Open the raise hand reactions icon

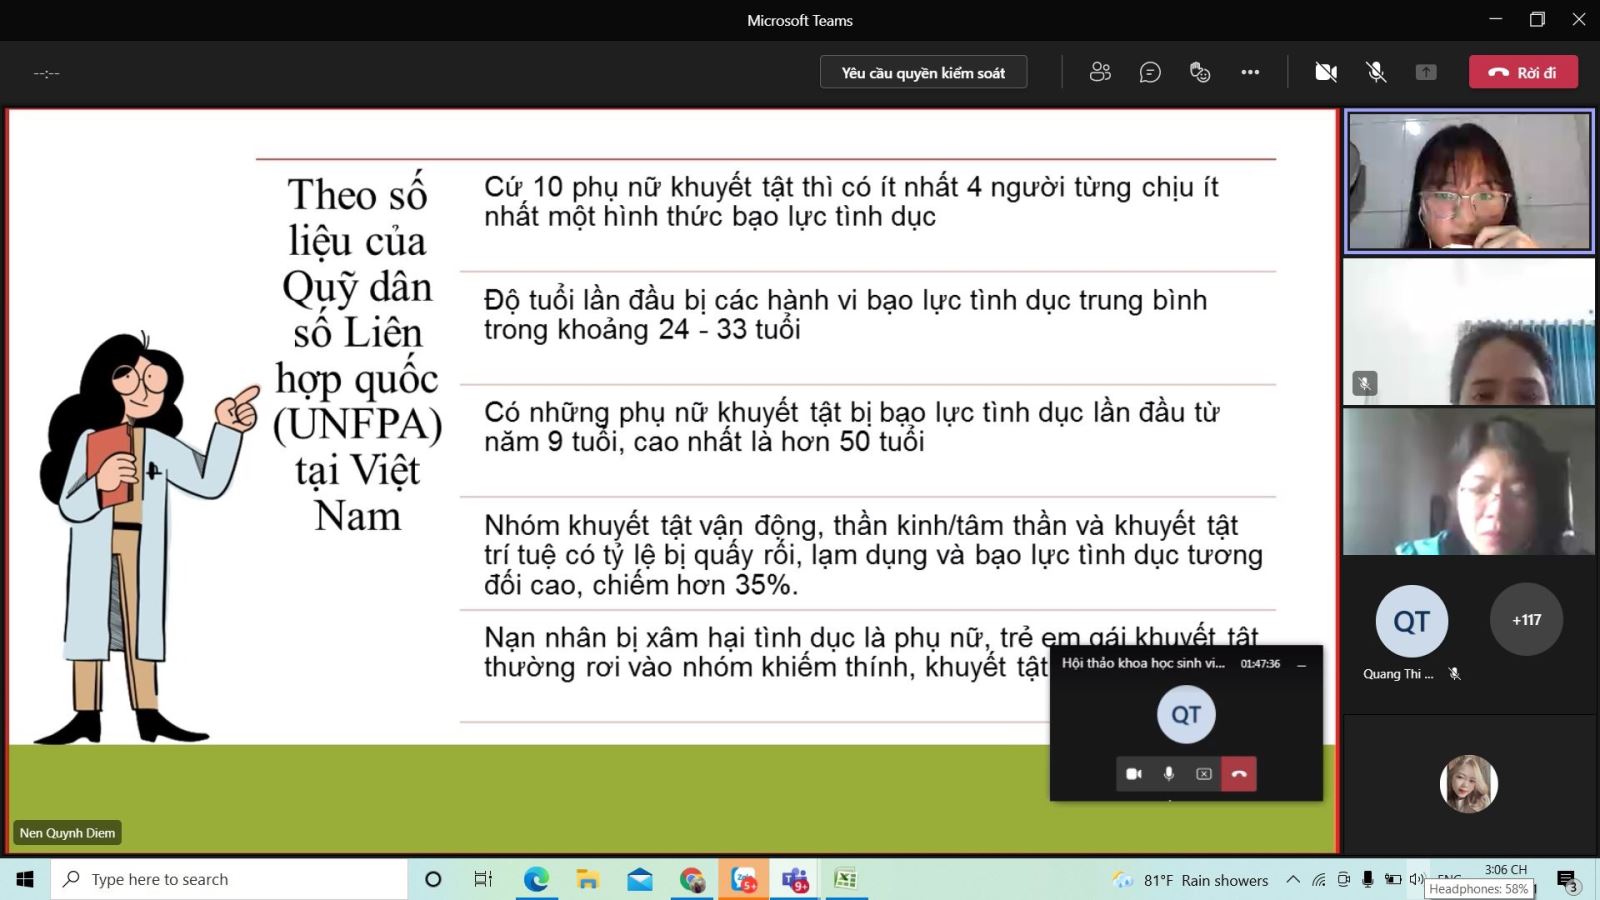(x=1200, y=72)
